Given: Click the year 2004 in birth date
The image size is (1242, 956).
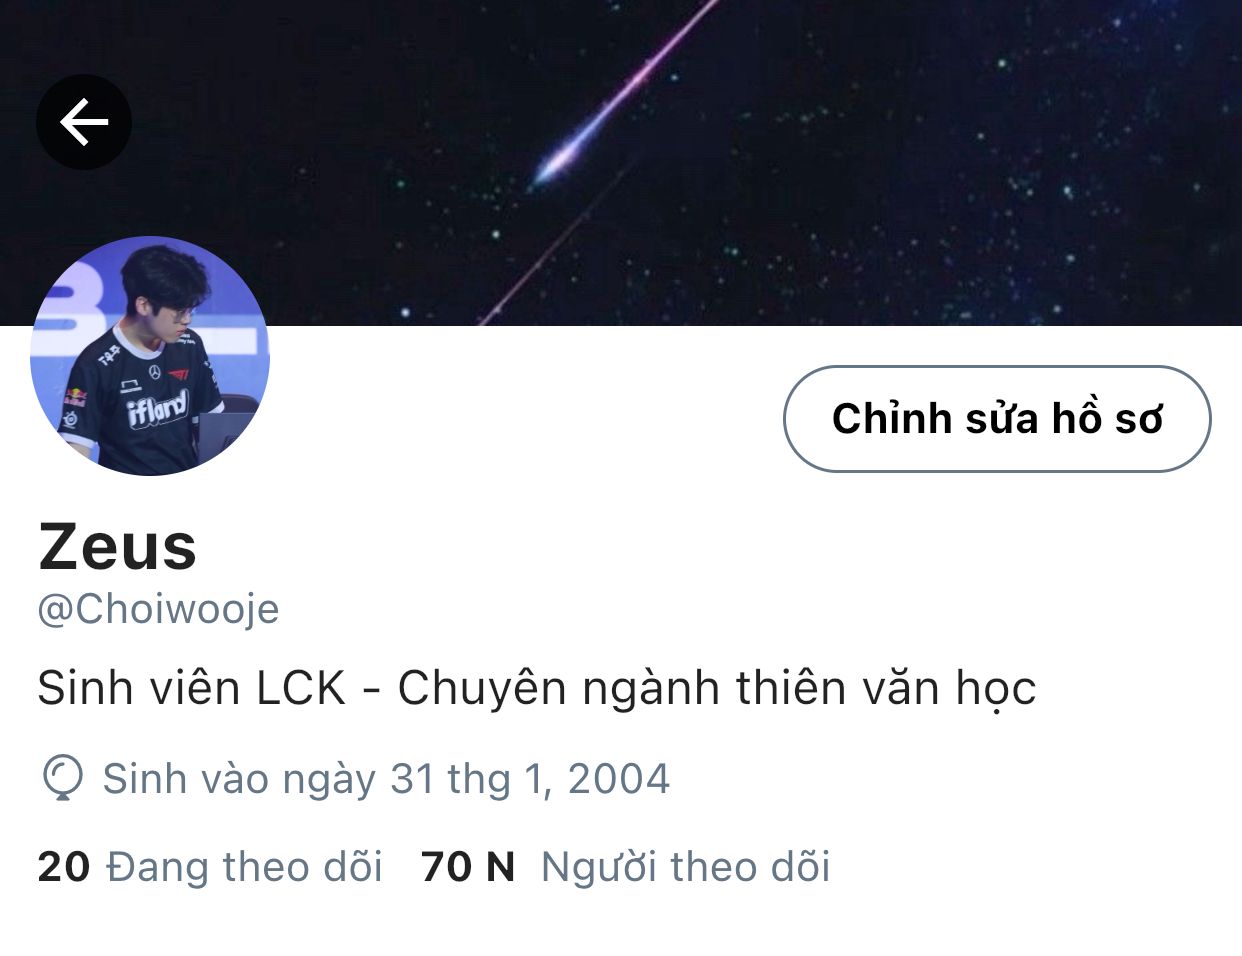Looking at the screenshot, I should click(619, 779).
